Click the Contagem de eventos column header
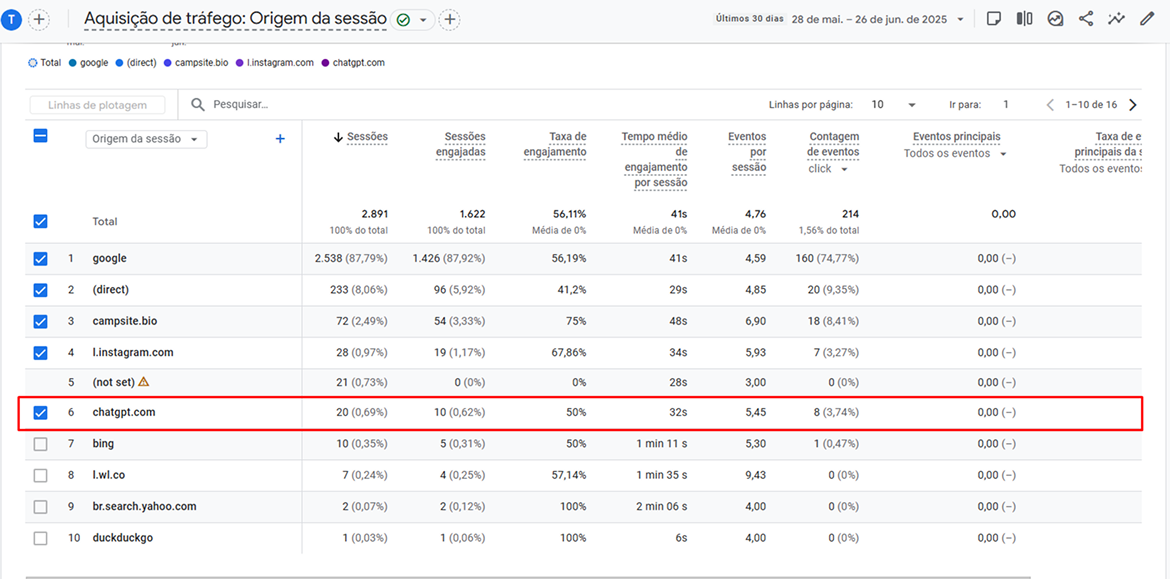Screen dimensions: 1170x579 [x=834, y=144]
